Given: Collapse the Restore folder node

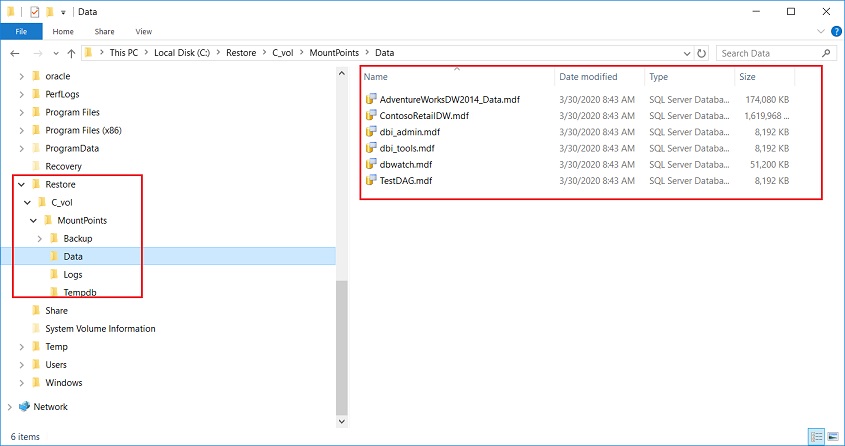Looking at the screenshot, I should click(22, 184).
